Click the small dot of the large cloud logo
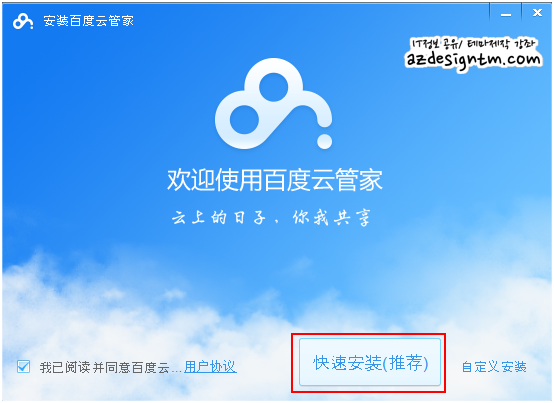Viewport: 554px width, 403px height. [324, 141]
